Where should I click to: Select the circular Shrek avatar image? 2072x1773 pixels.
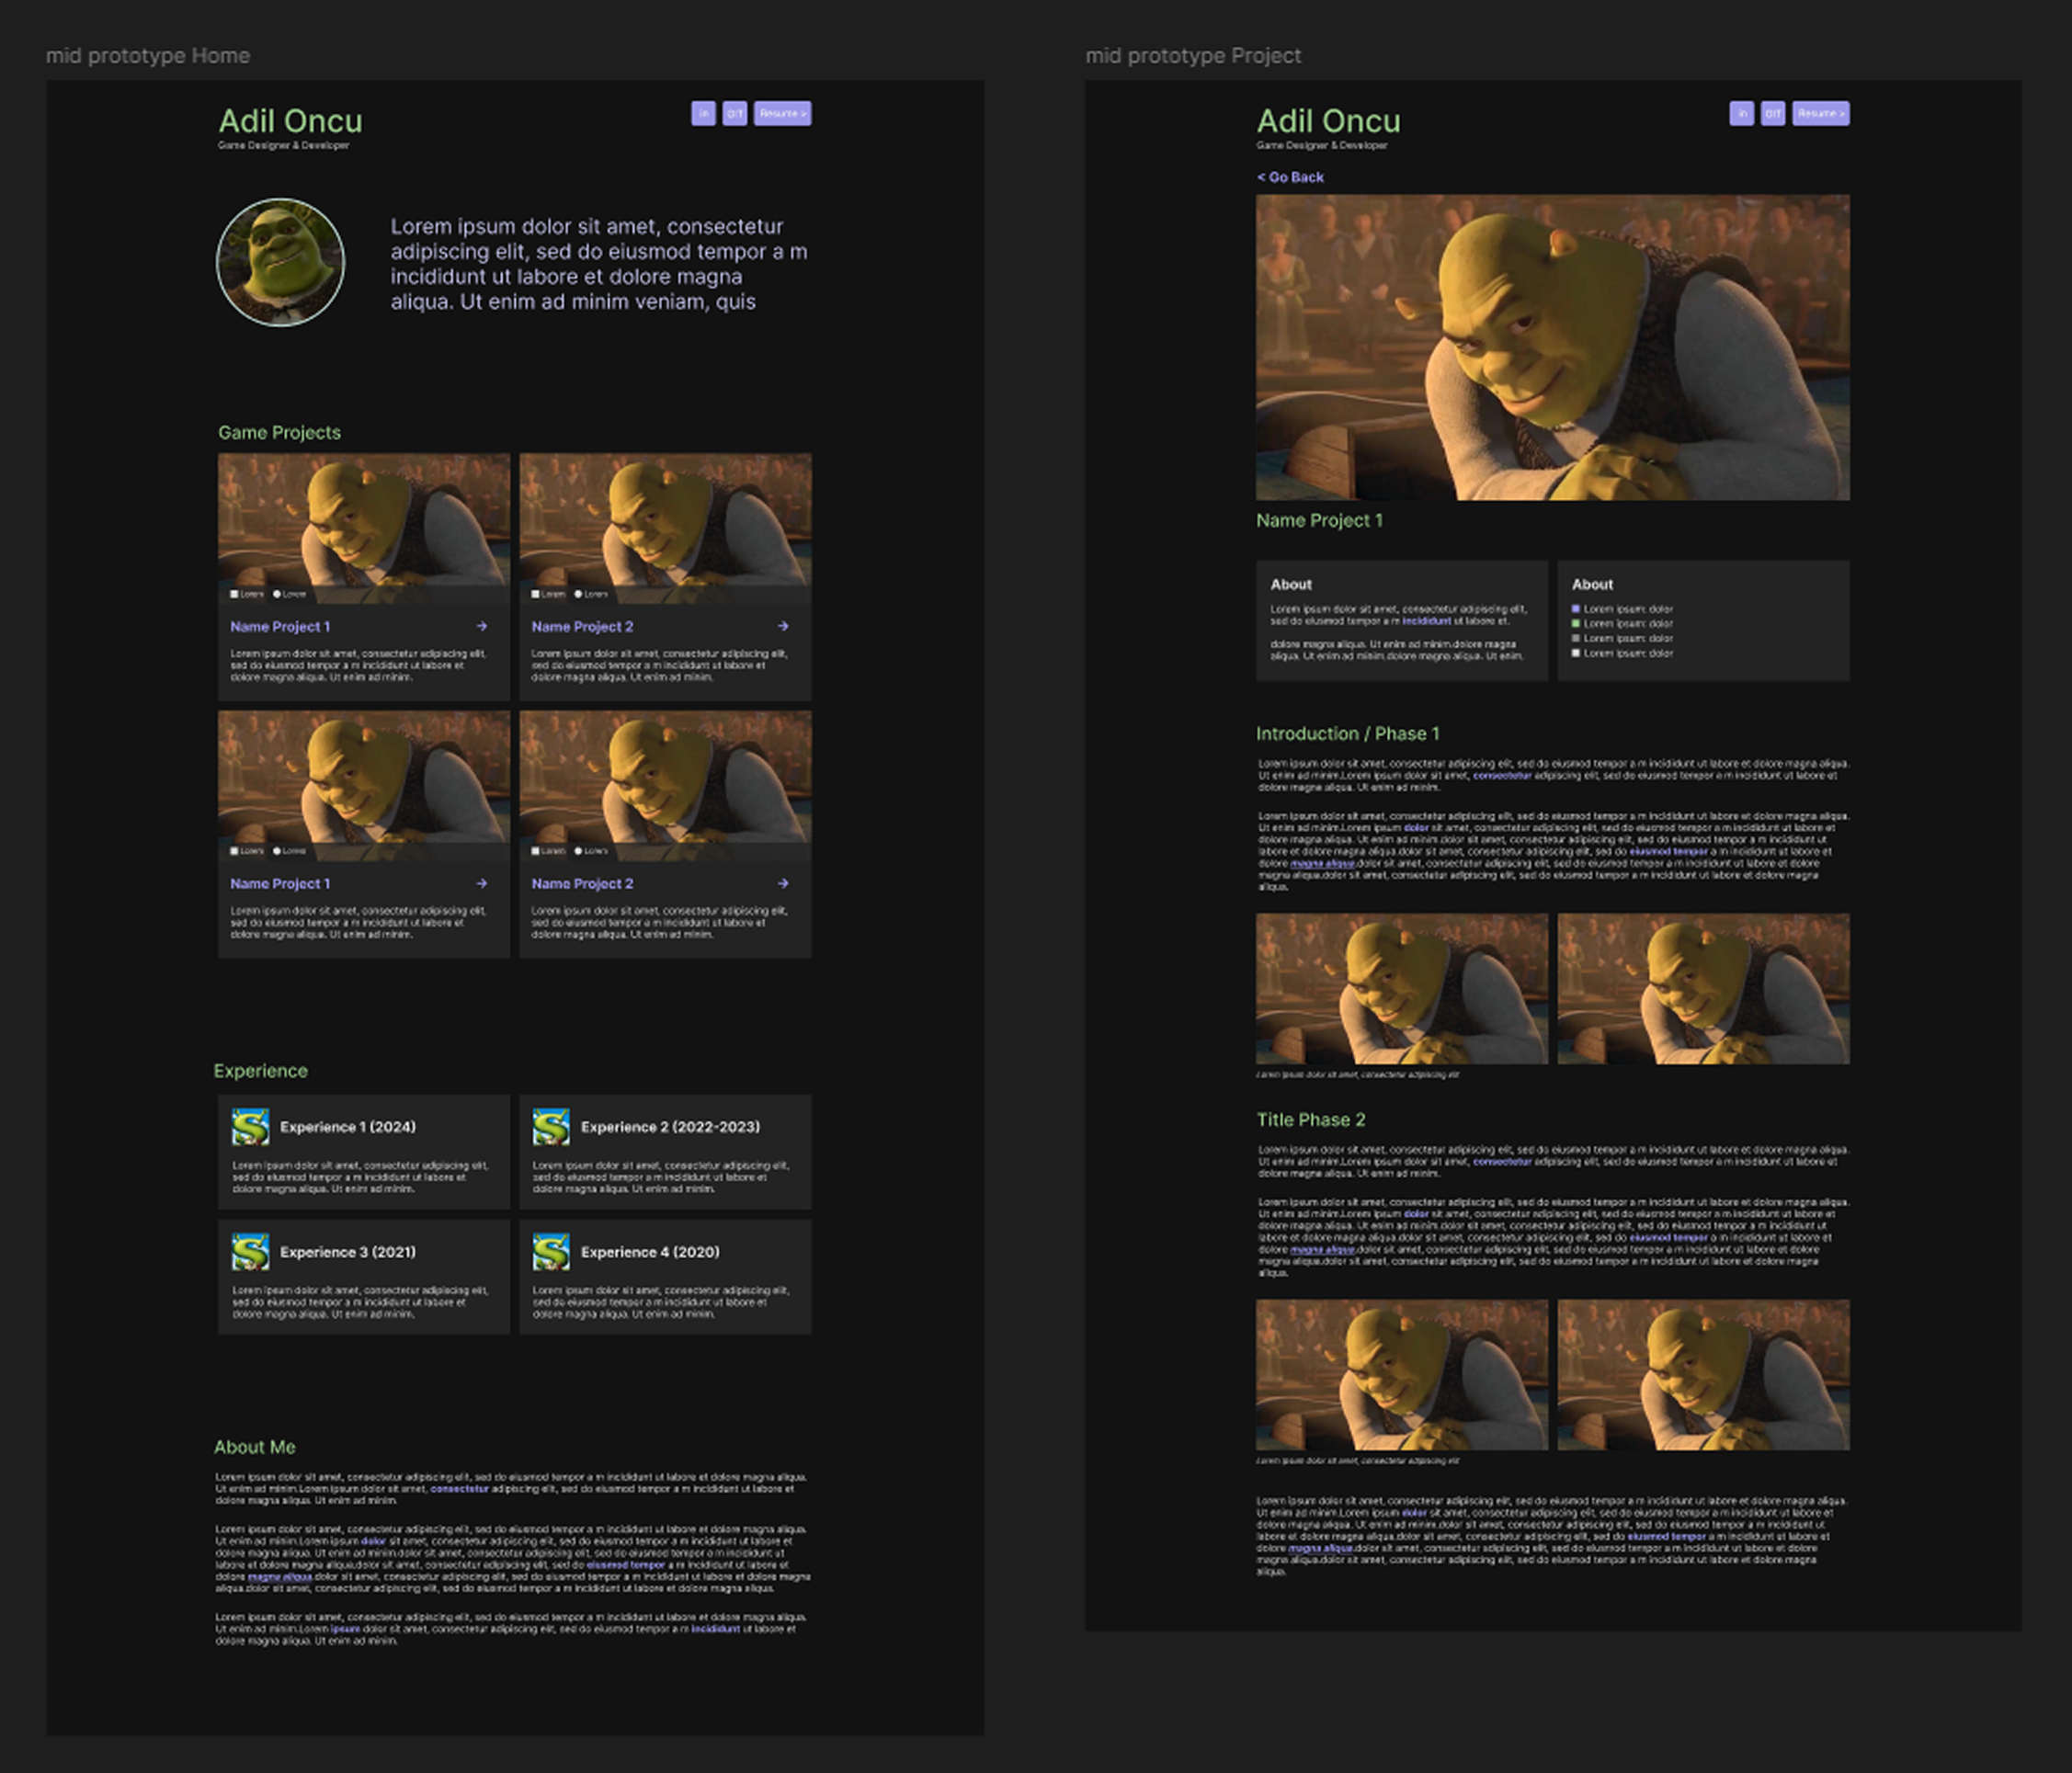[280, 262]
